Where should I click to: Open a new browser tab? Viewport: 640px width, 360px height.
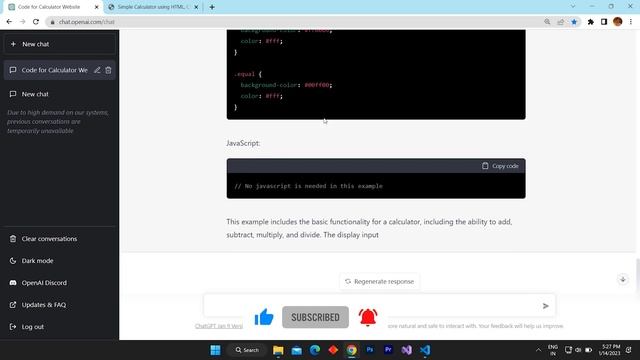pyautogui.click(x=212, y=7)
